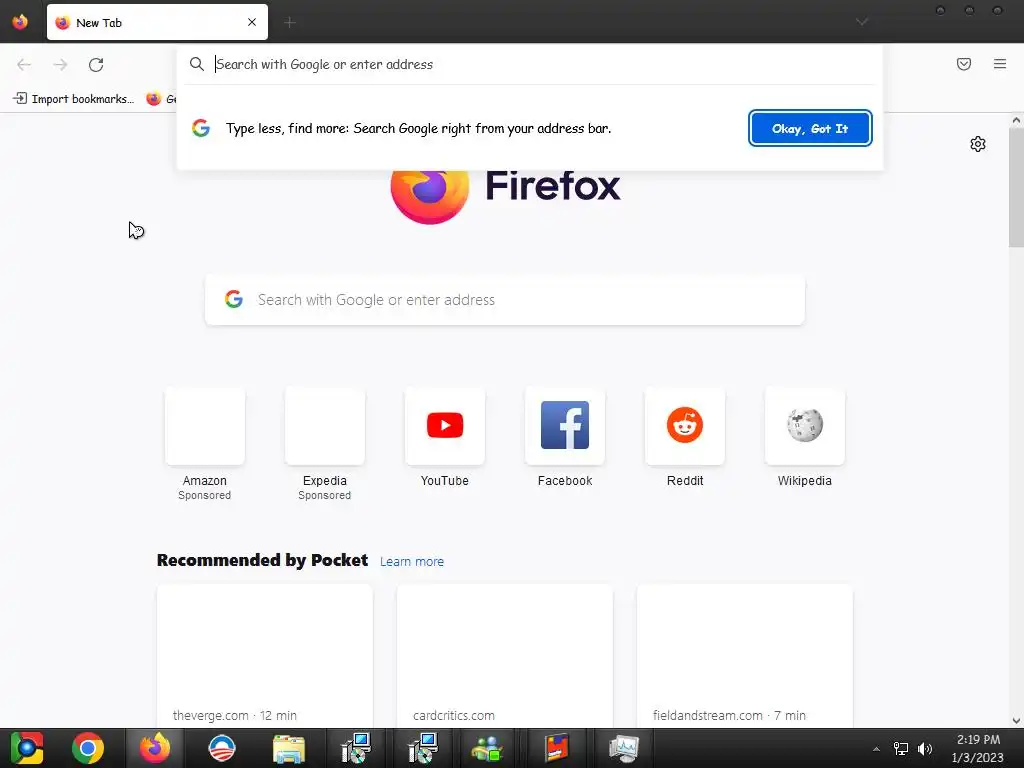Viewport: 1024px width, 768px height.
Task: Click the scrollbar up arrow
Action: tap(1016, 120)
